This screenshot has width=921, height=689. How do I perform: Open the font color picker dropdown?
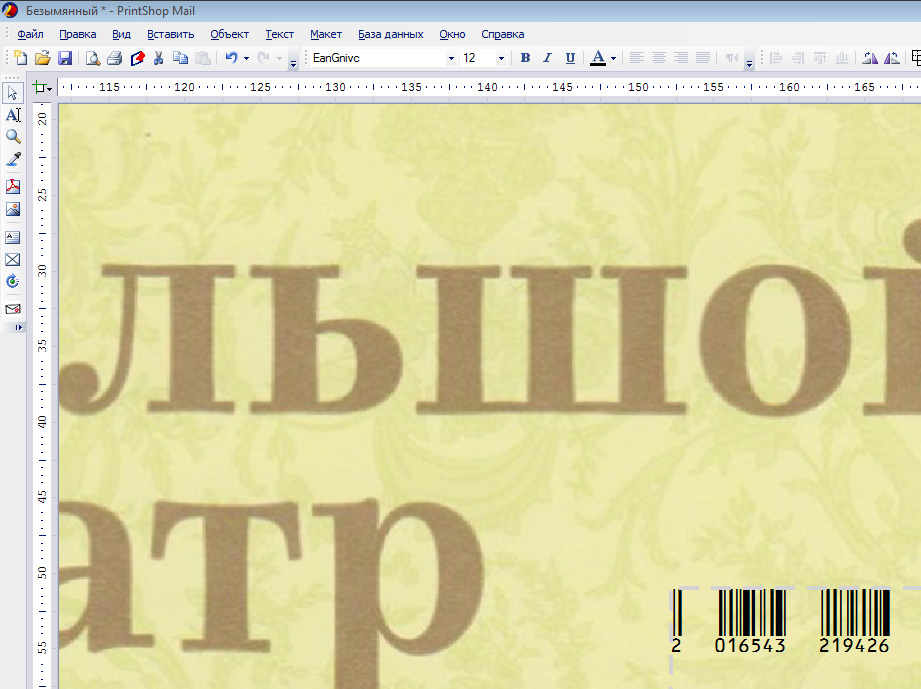pos(613,58)
